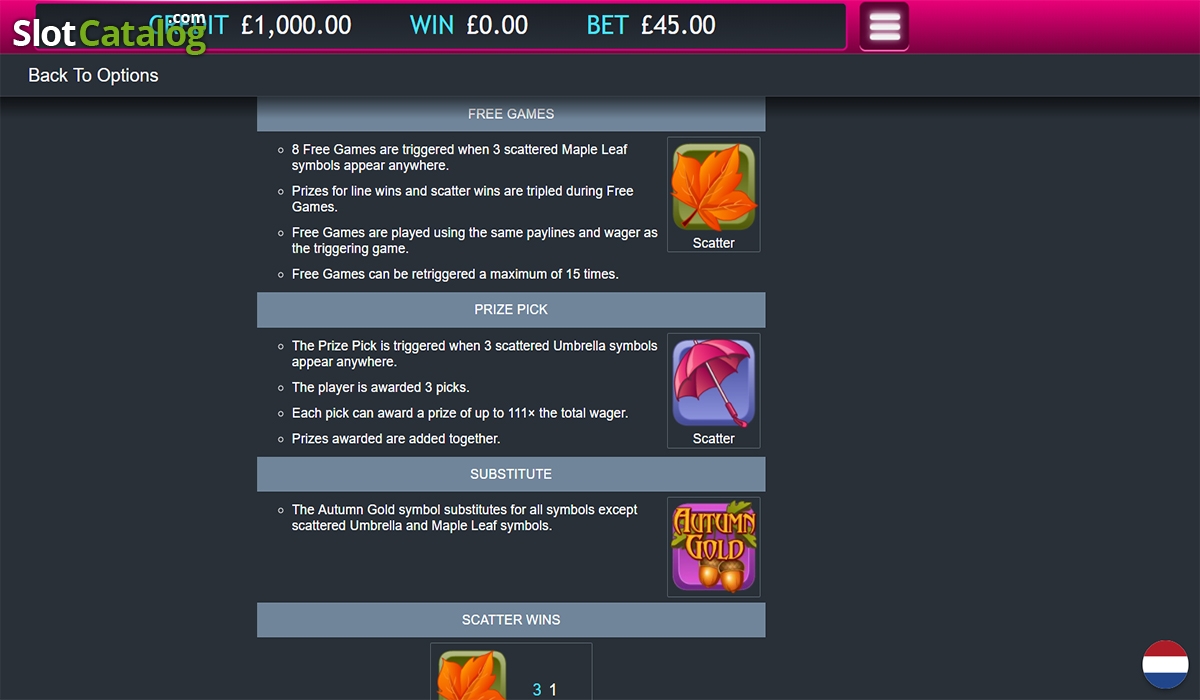Click the Scatter label under Umbrella
This screenshot has width=1200, height=700.
[714, 439]
